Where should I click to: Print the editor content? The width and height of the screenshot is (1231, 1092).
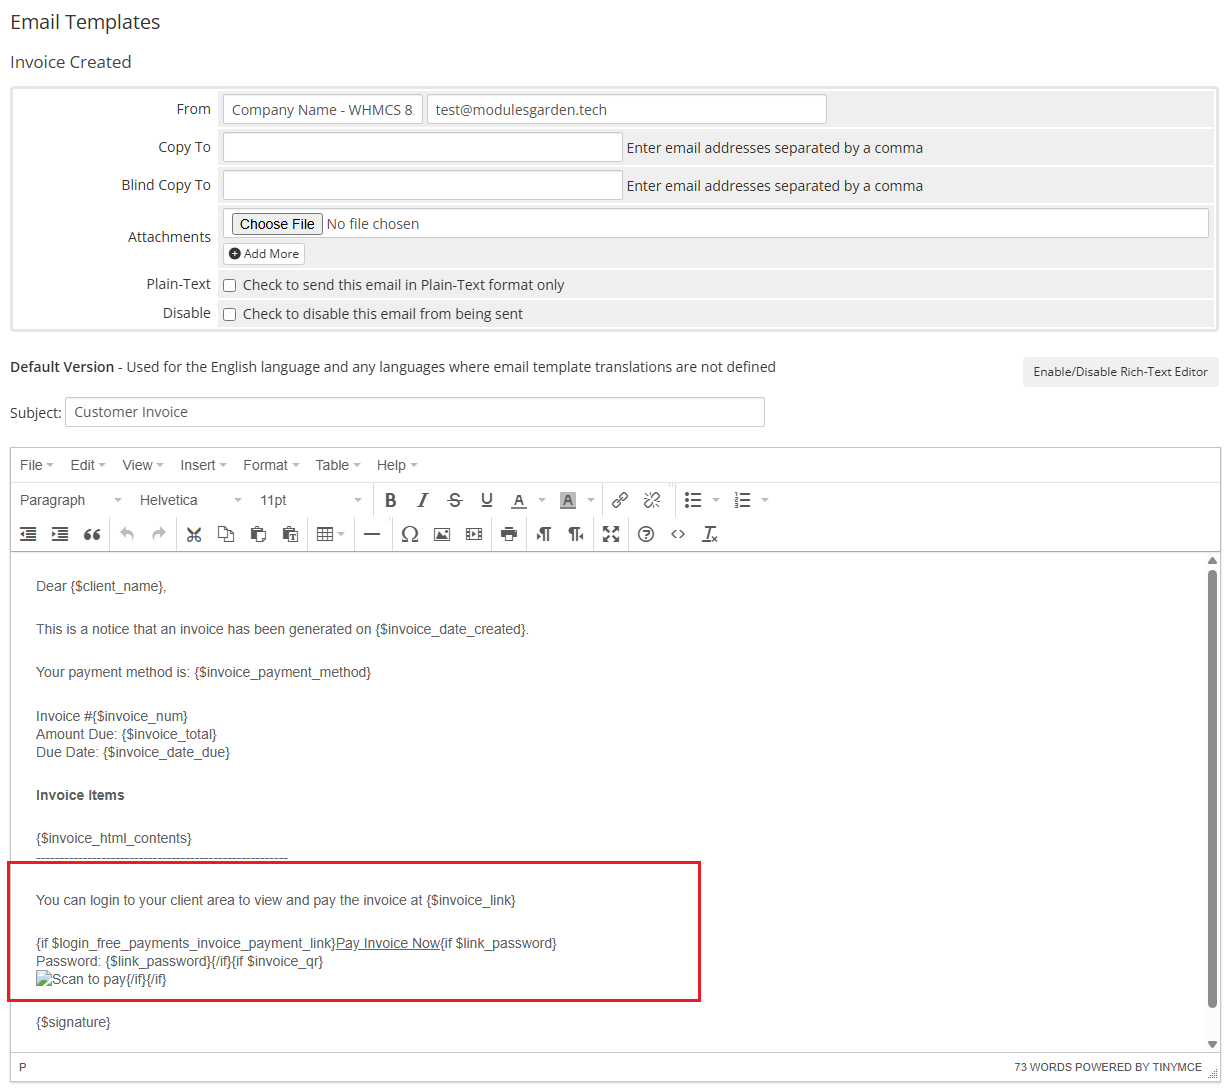tap(509, 534)
